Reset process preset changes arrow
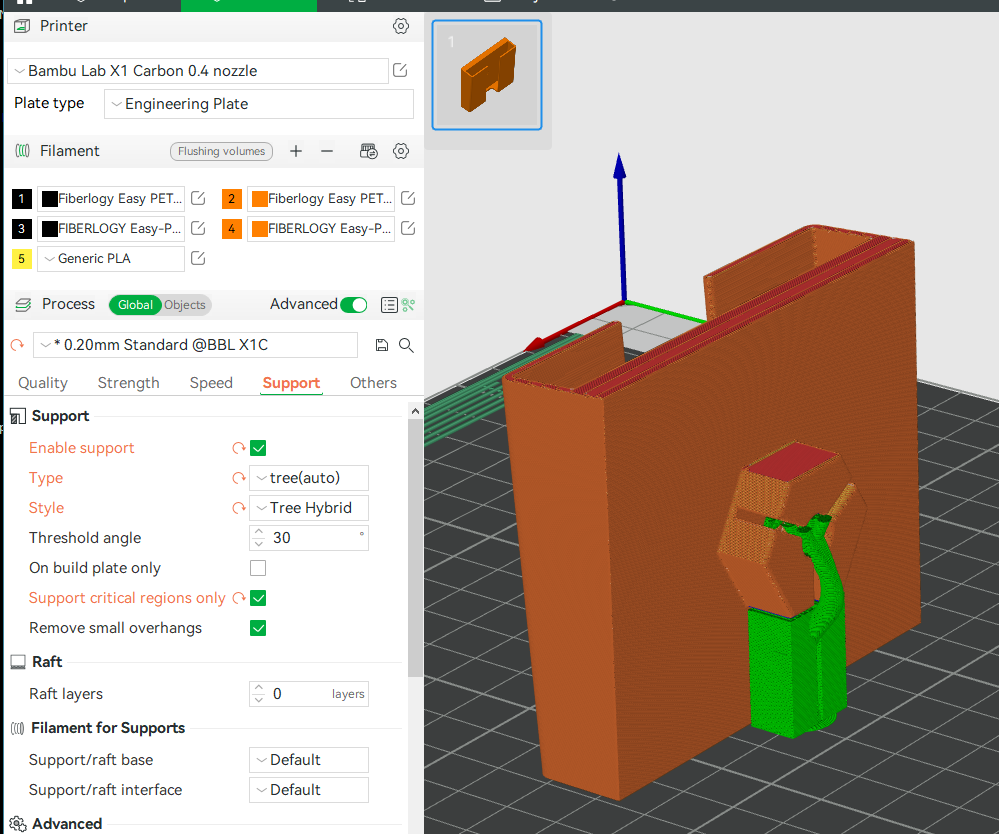This screenshot has height=834, width=999. [x=17, y=345]
